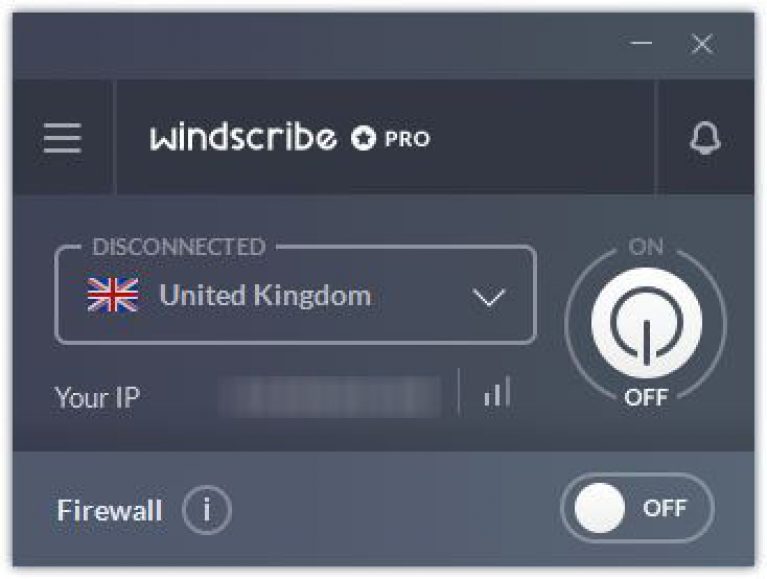
Task: Click the OFF label below power button
Action: tap(646, 398)
